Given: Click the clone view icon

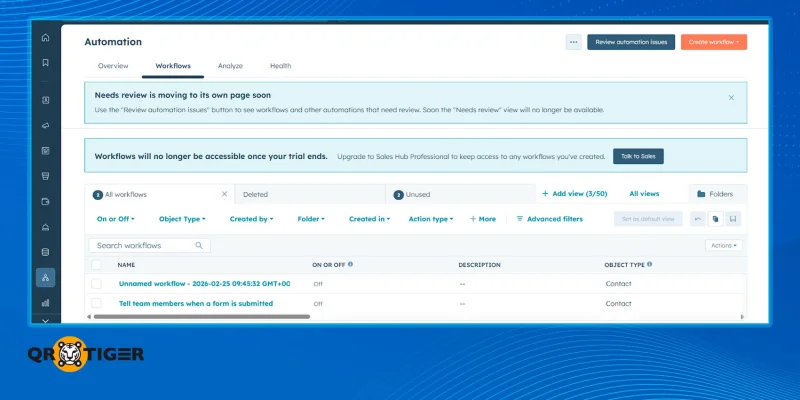Looking at the screenshot, I should coord(715,219).
